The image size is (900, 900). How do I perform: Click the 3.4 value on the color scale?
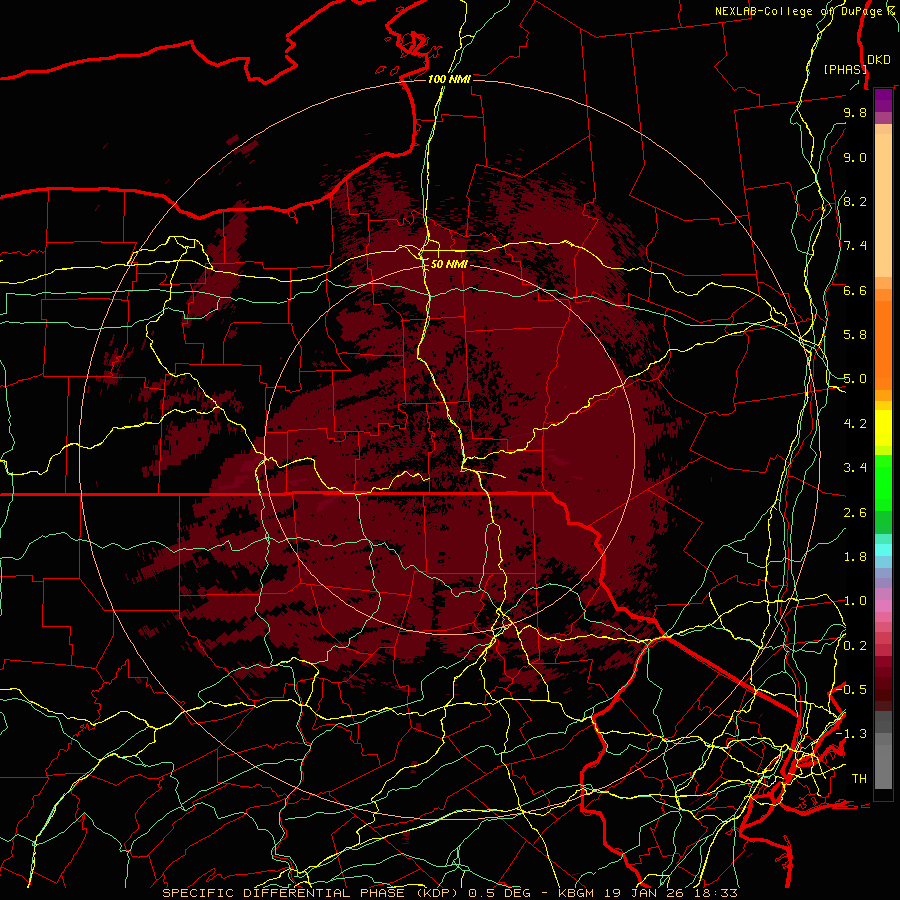(x=855, y=468)
